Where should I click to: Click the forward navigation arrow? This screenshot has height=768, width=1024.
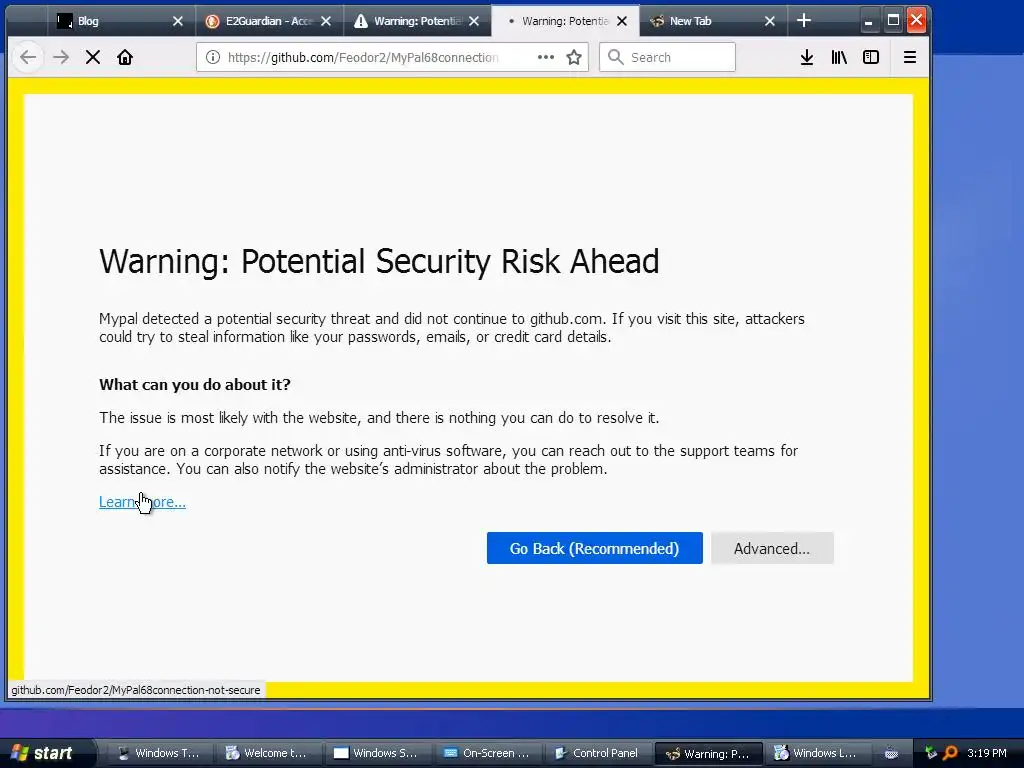61,57
